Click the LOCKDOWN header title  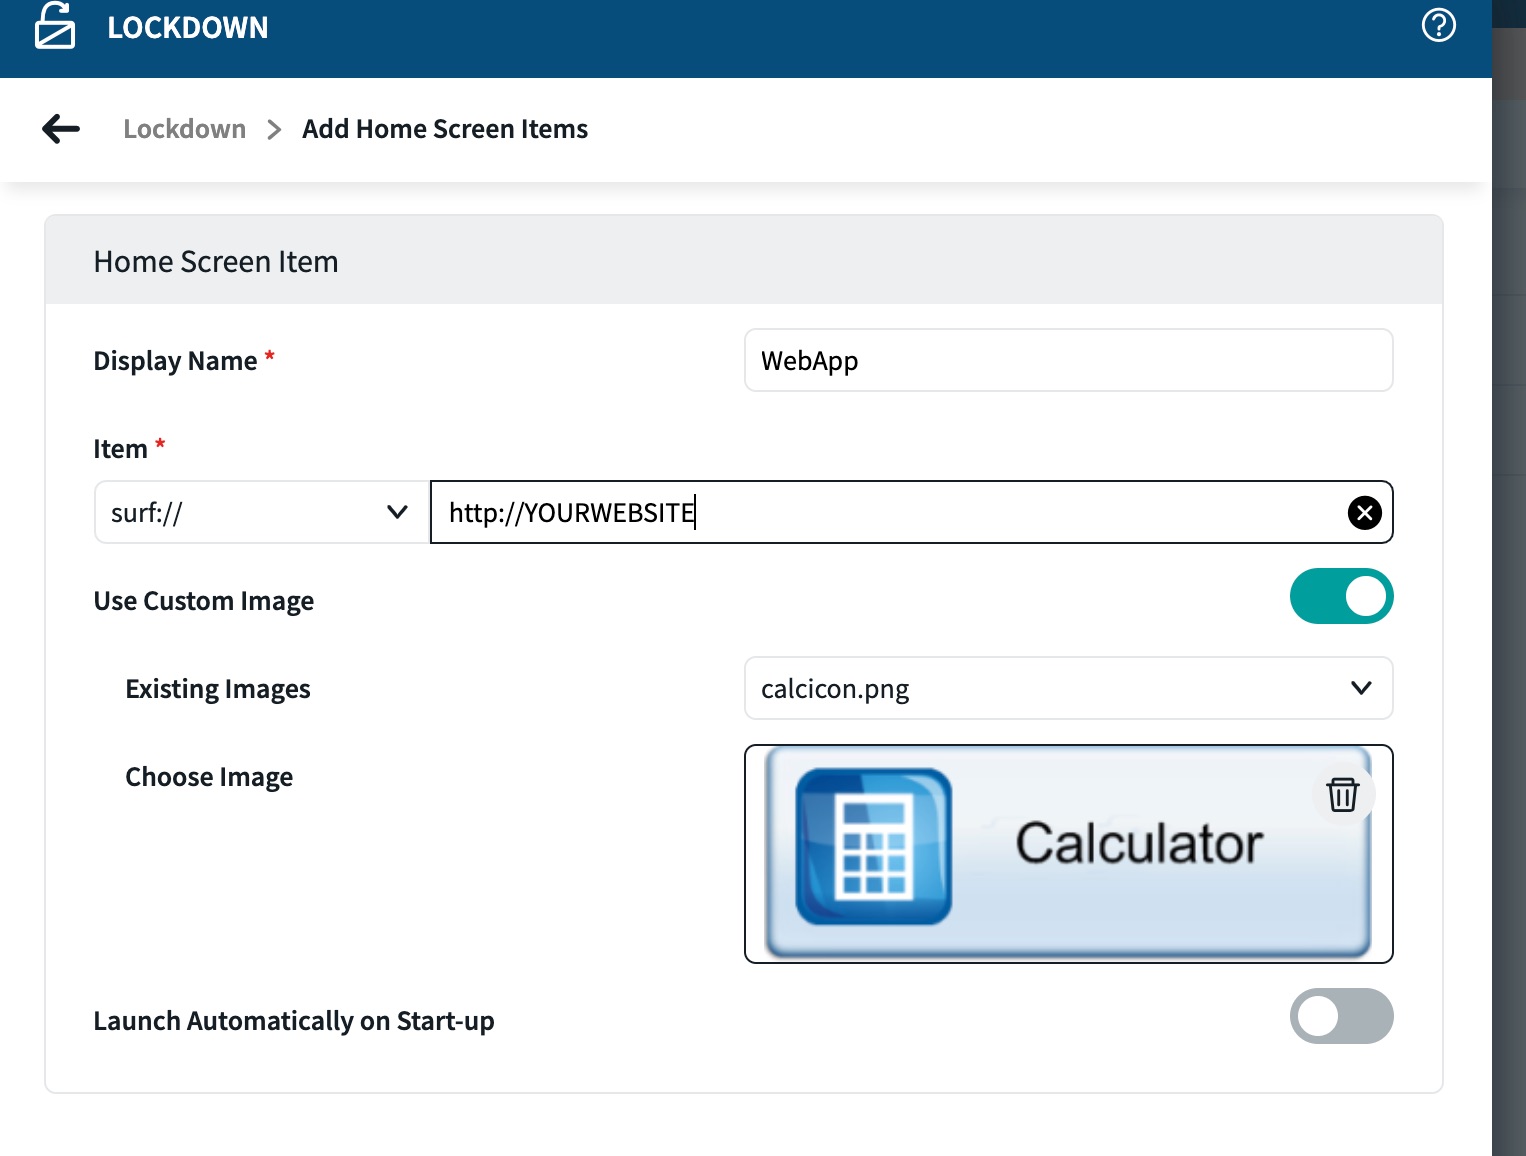click(x=188, y=28)
